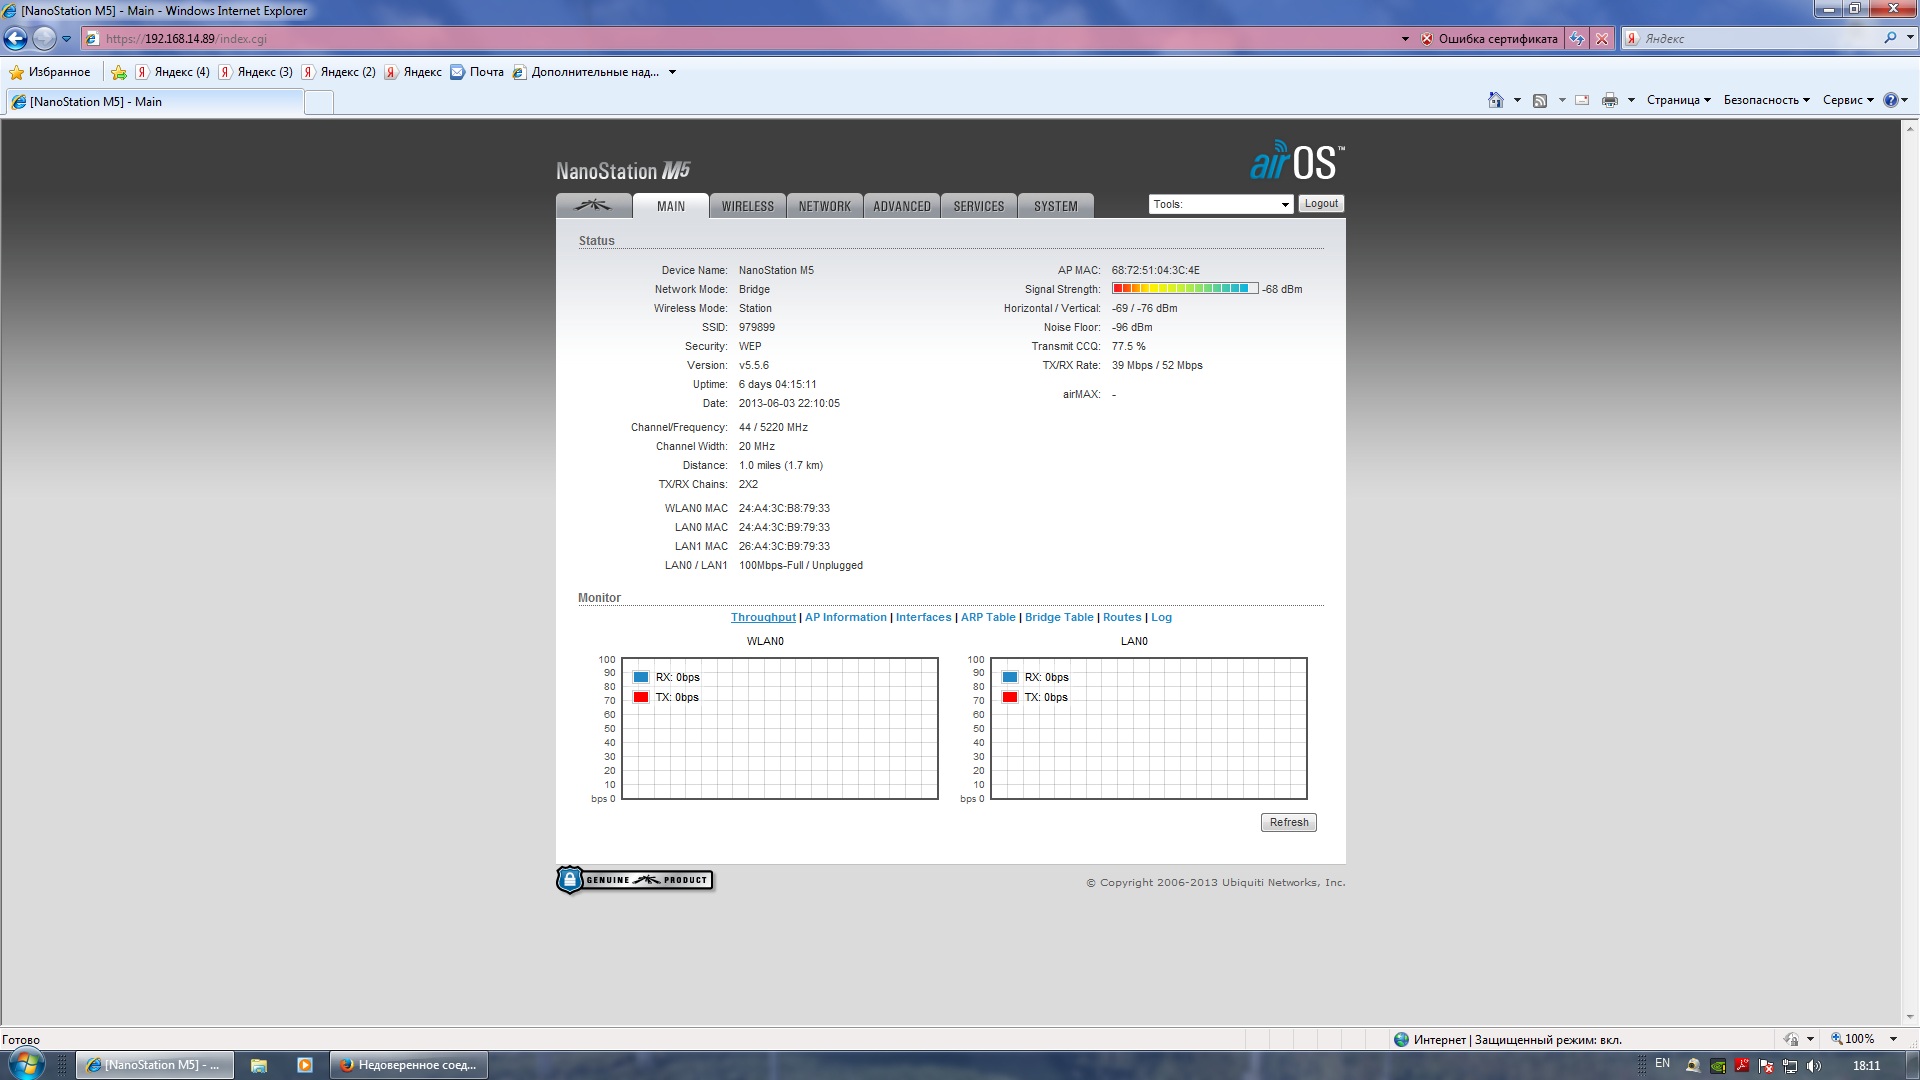Switch to the MAIN tab
This screenshot has height=1080, width=1920.
tap(671, 206)
